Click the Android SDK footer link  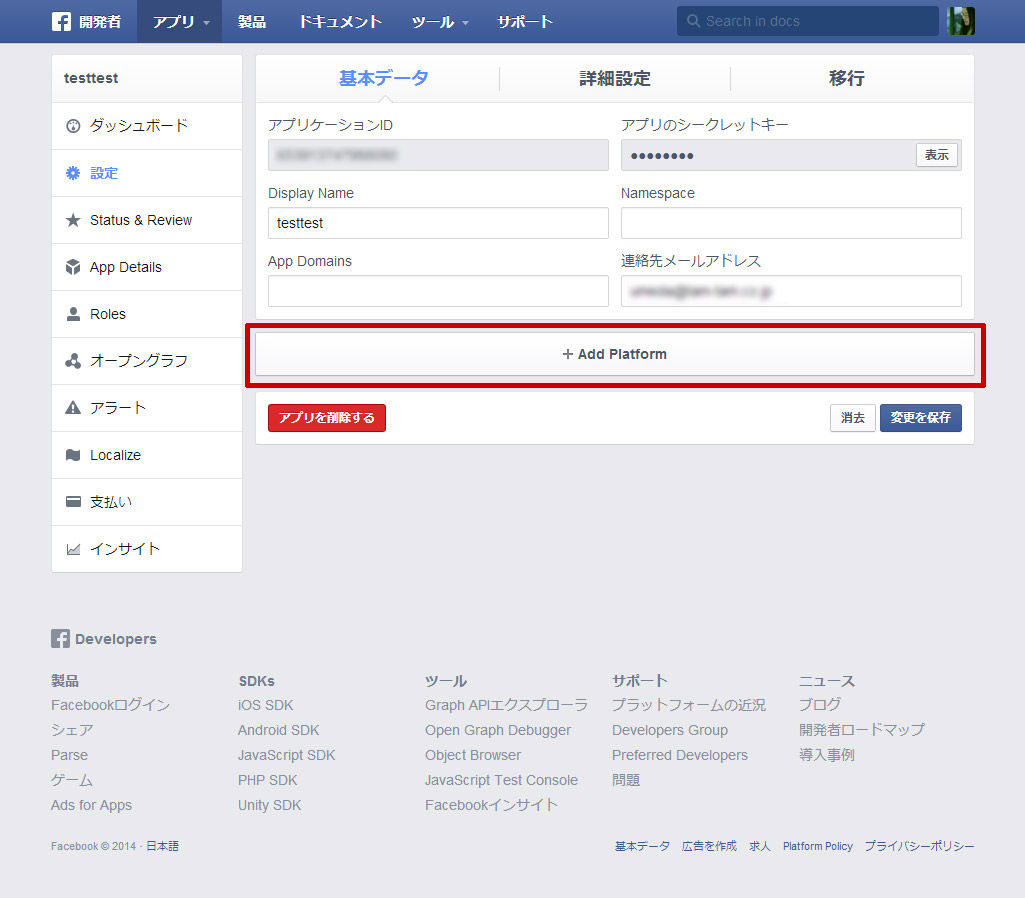click(x=278, y=730)
